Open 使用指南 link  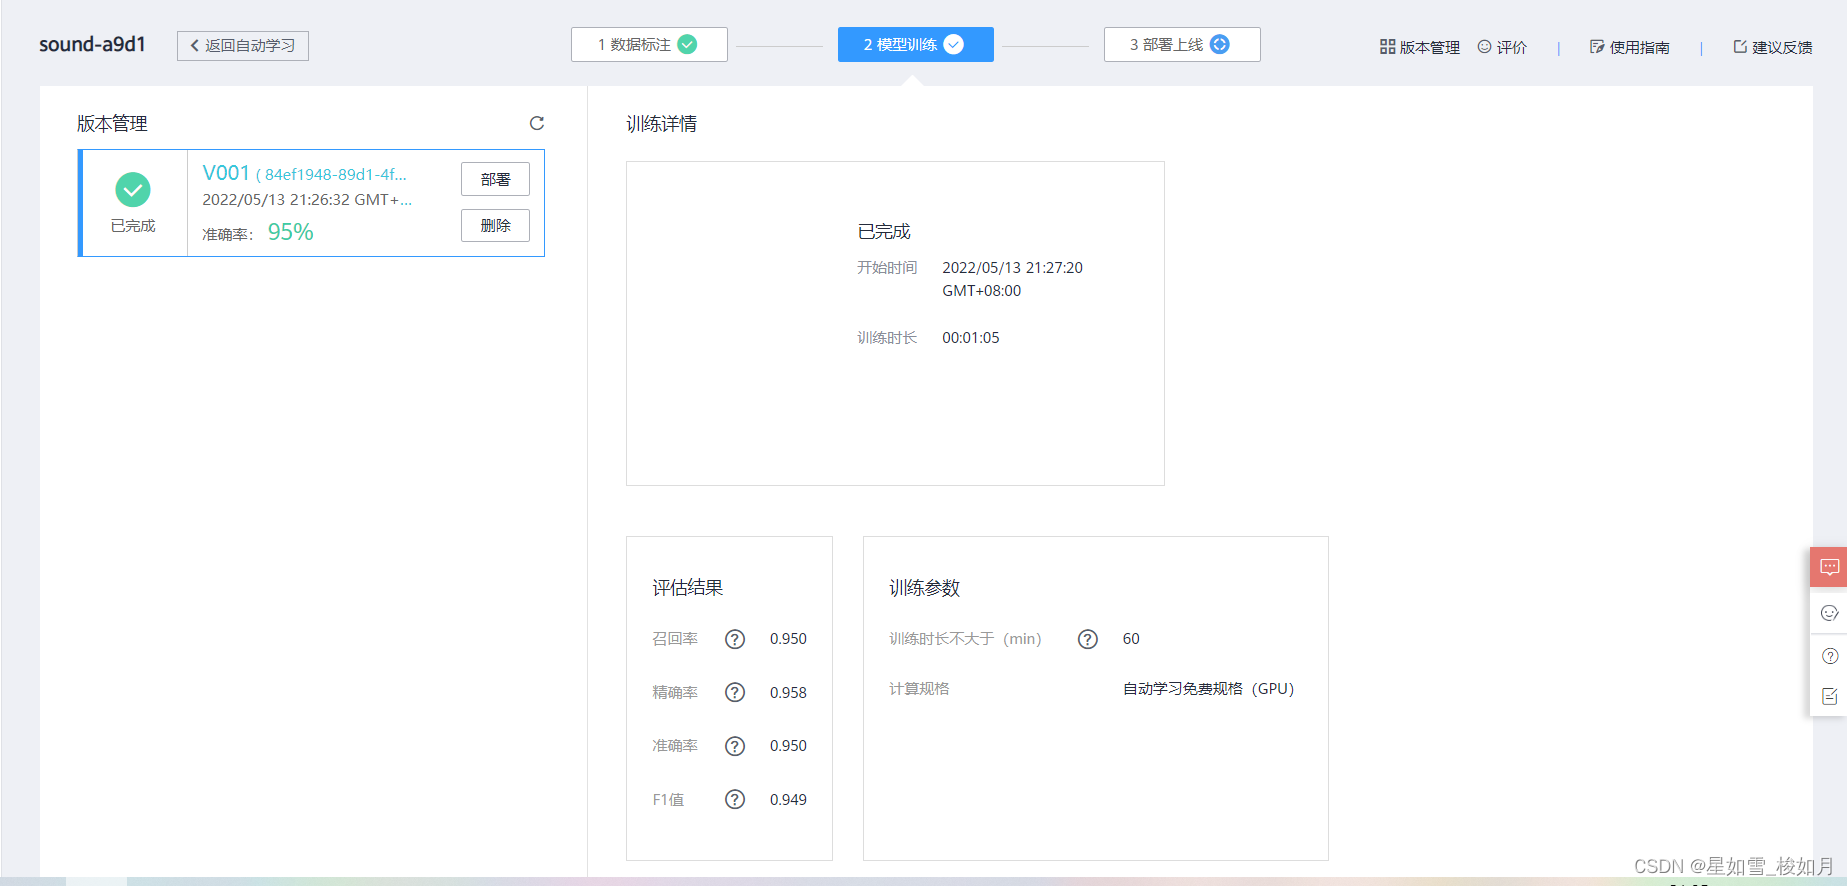(1640, 47)
